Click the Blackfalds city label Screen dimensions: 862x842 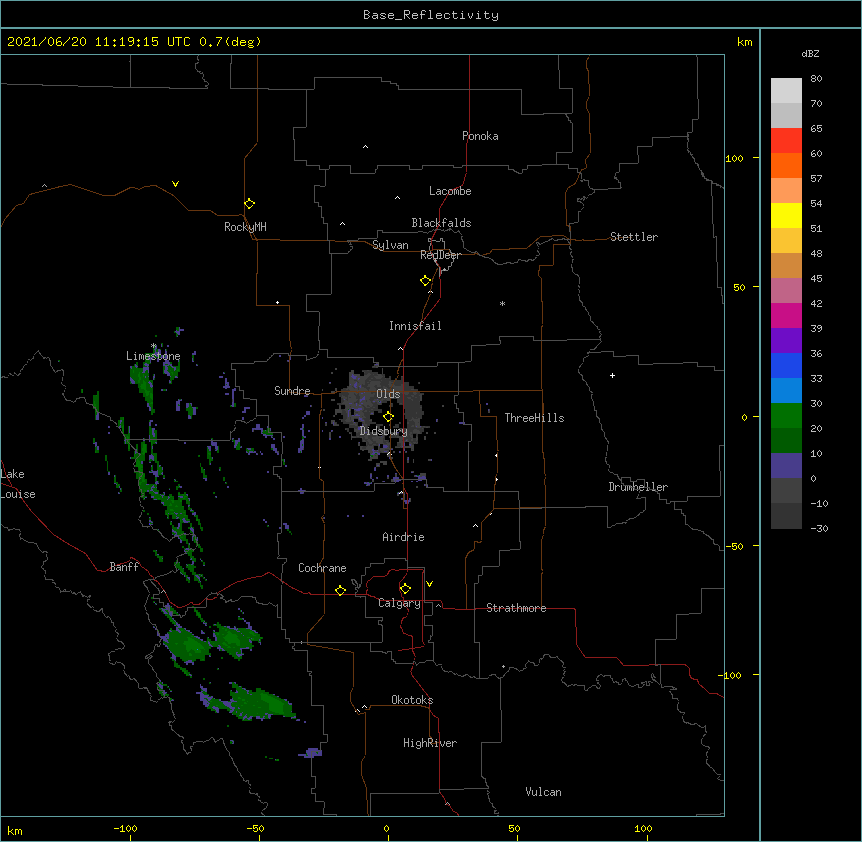pyautogui.click(x=441, y=223)
